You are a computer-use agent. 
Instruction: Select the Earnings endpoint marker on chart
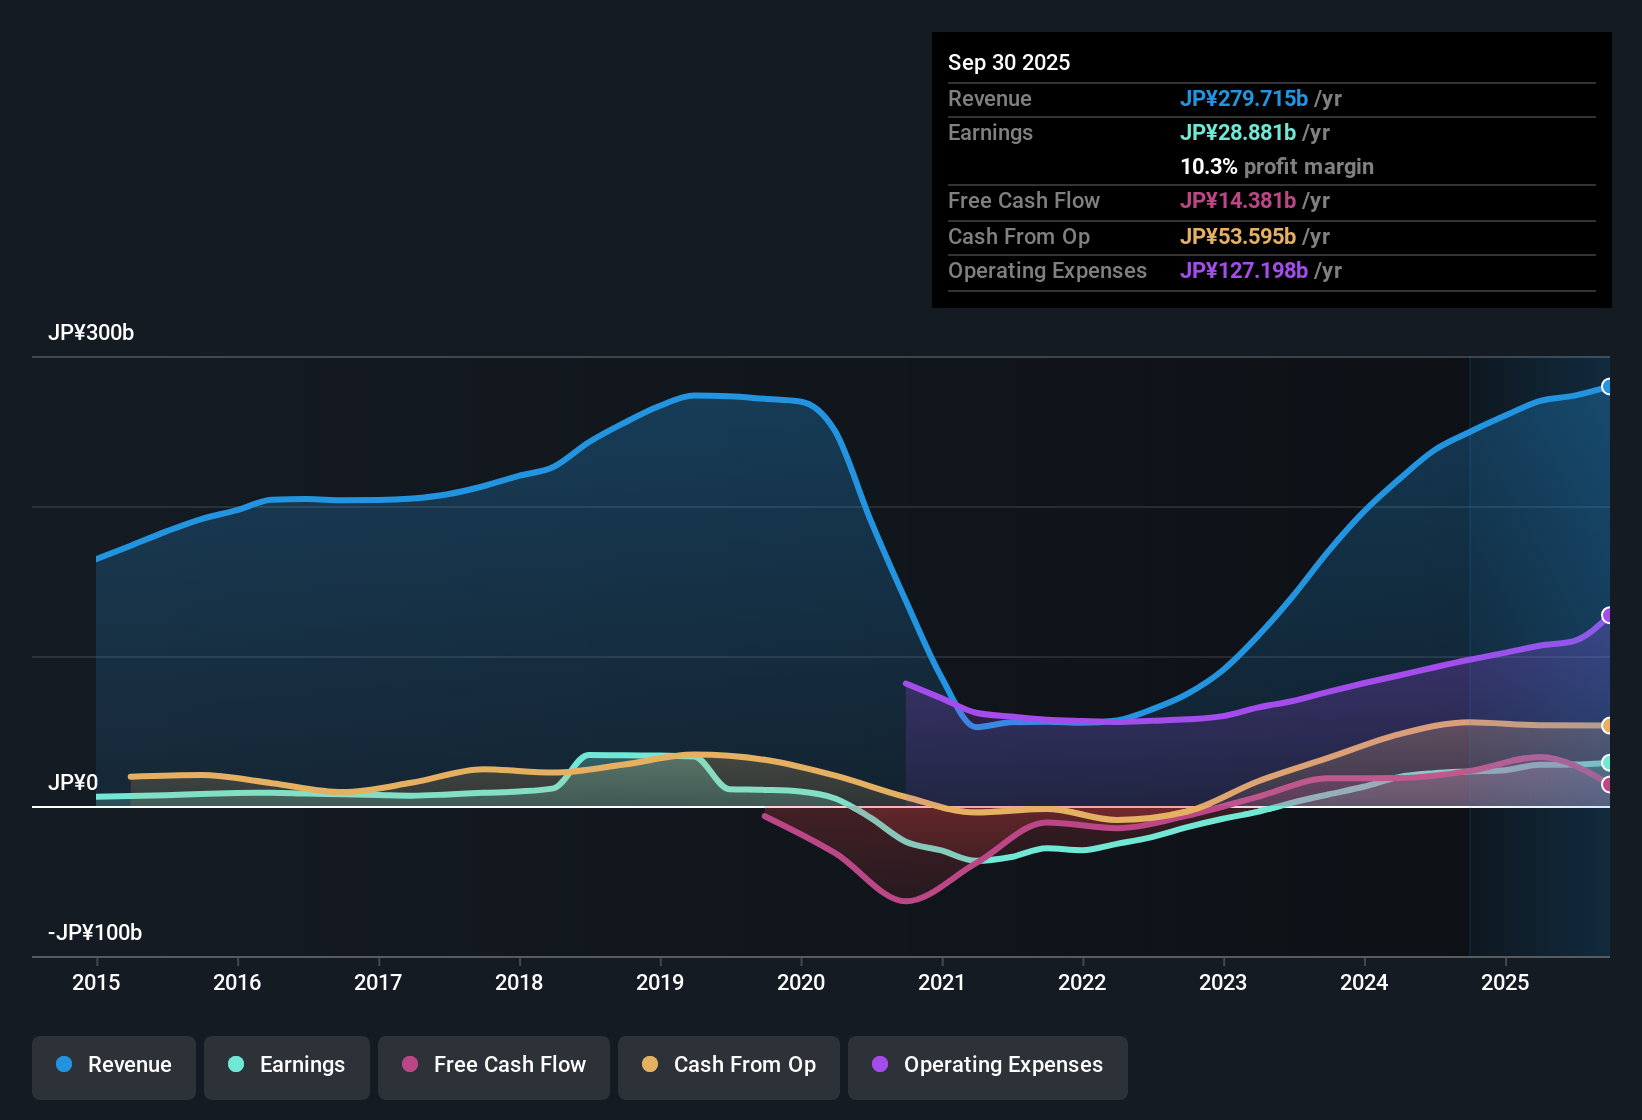click(x=1606, y=762)
